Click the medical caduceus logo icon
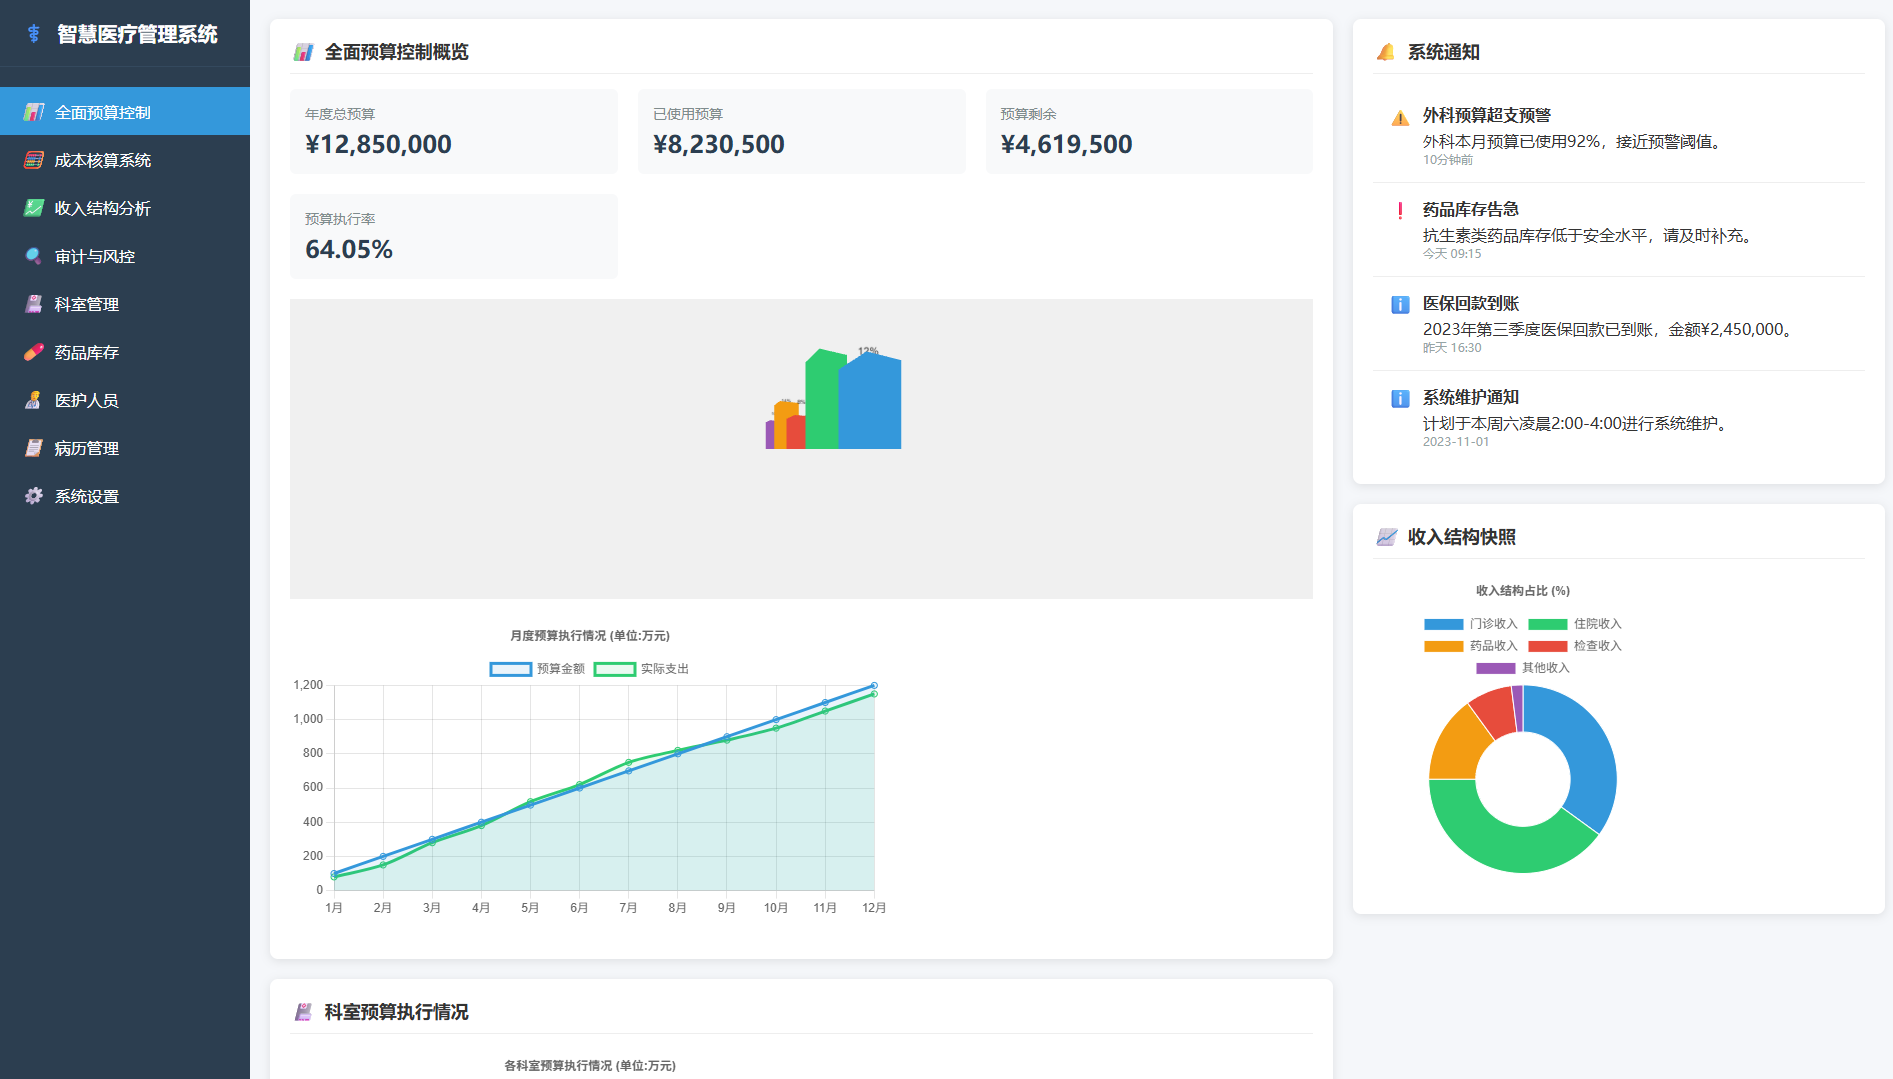The height and width of the screenshot is (1079, 1893). point(34,34)
